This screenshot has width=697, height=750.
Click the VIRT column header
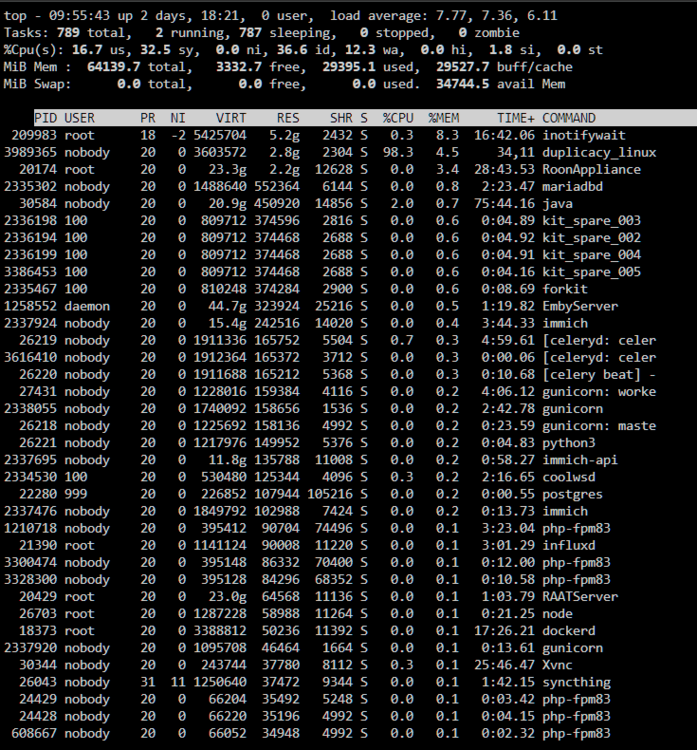(231, 118)
